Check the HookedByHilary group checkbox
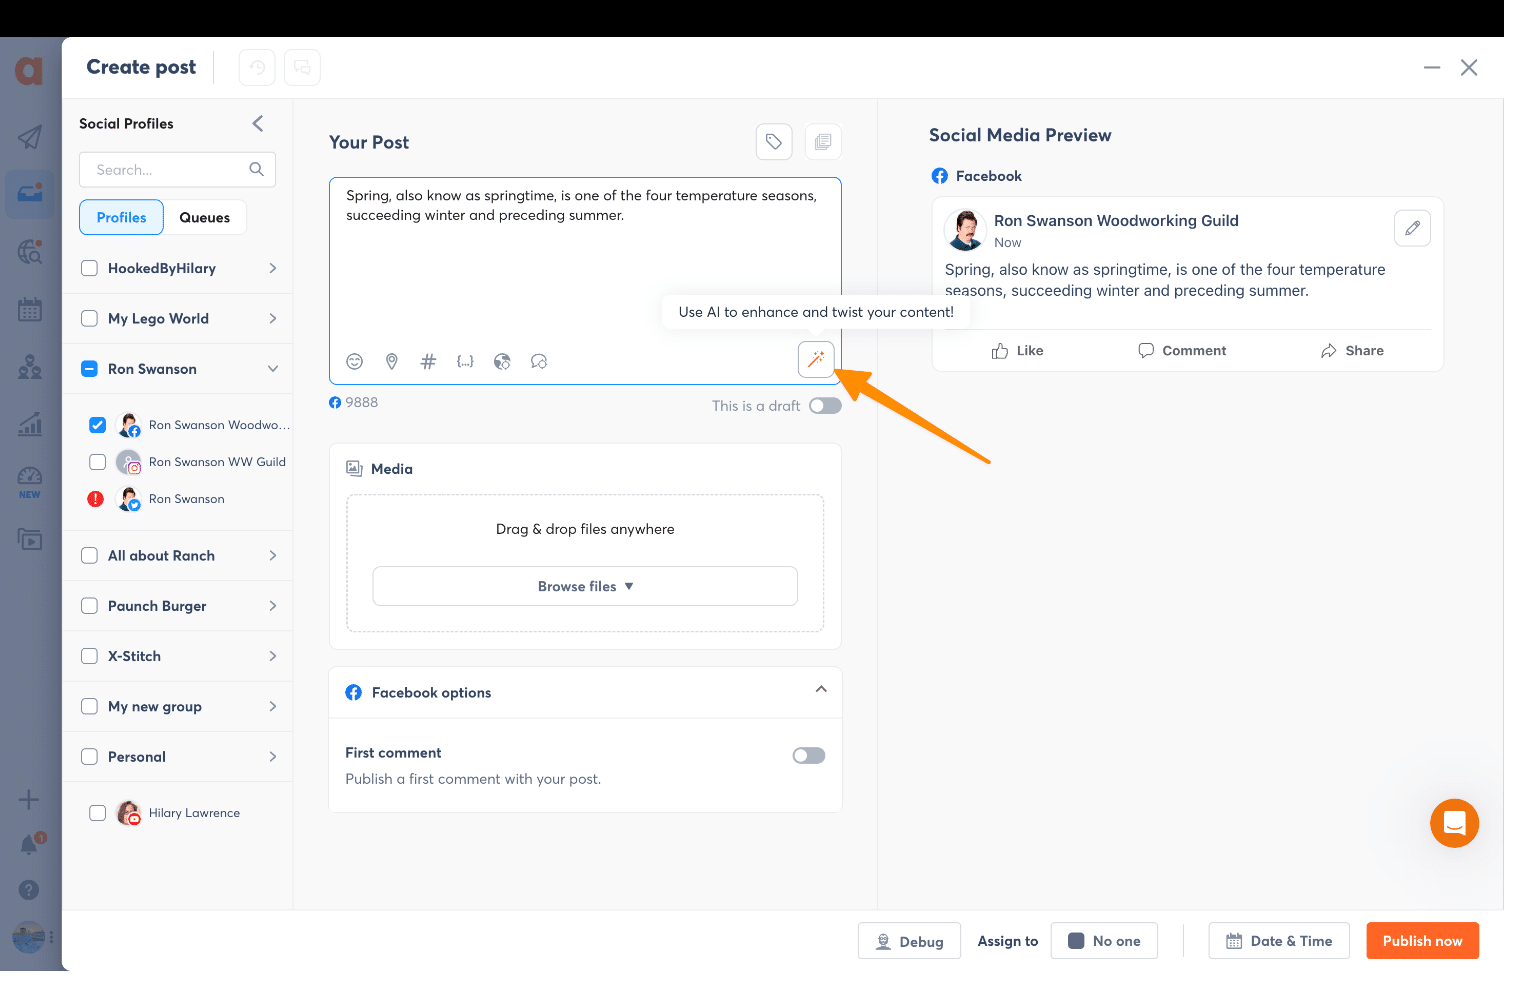 [x=89, y=268]
